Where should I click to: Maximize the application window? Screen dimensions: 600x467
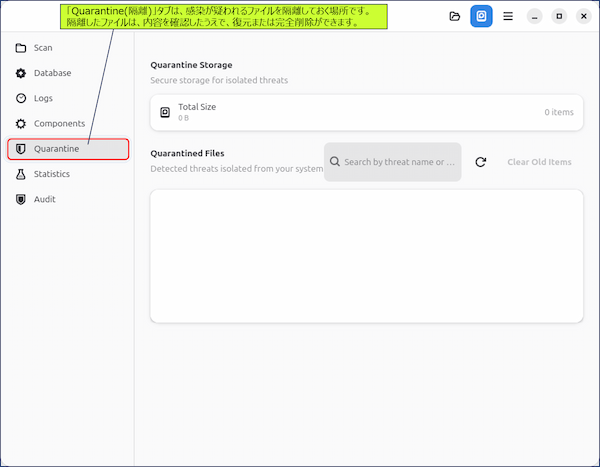point(559,16)
